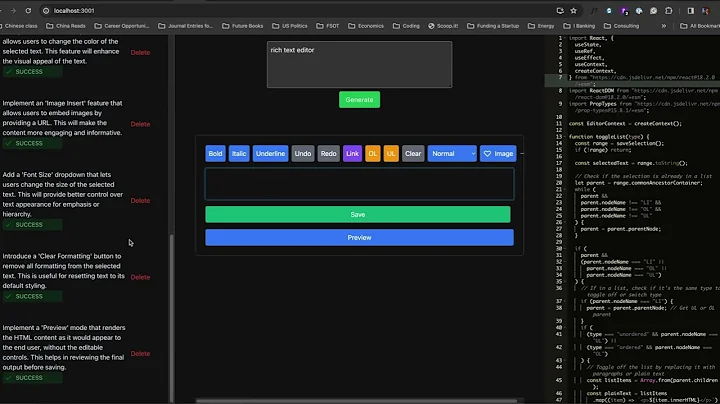Click the purple Link button
Viewport: 720px width, 404px height.
click(352, 154)
